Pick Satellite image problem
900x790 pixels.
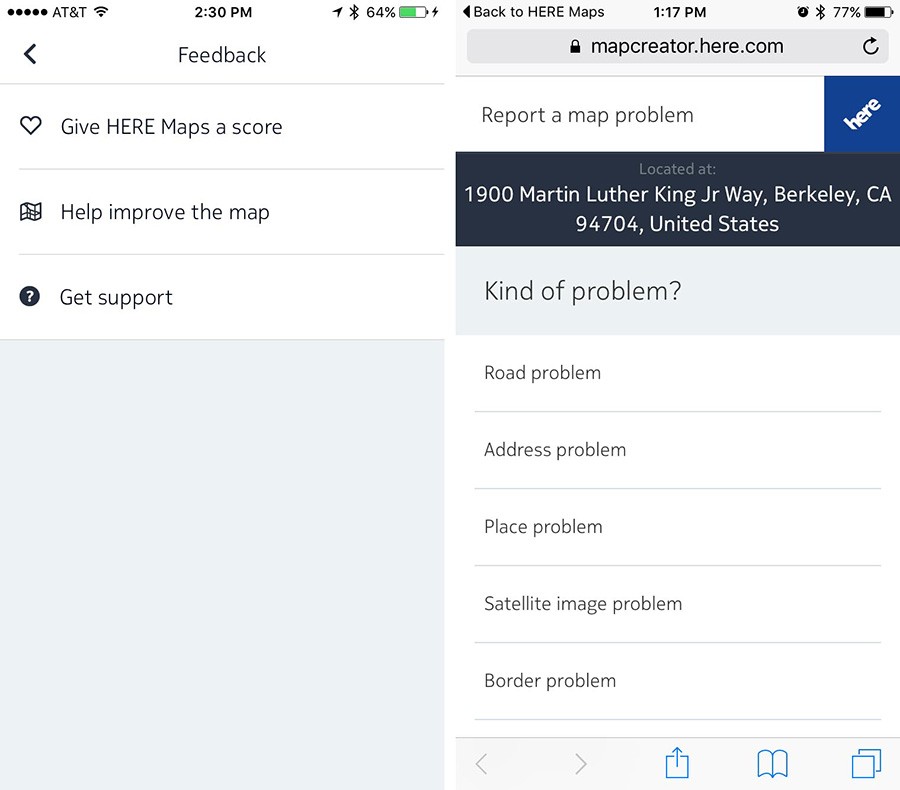[x=677, y=604]
